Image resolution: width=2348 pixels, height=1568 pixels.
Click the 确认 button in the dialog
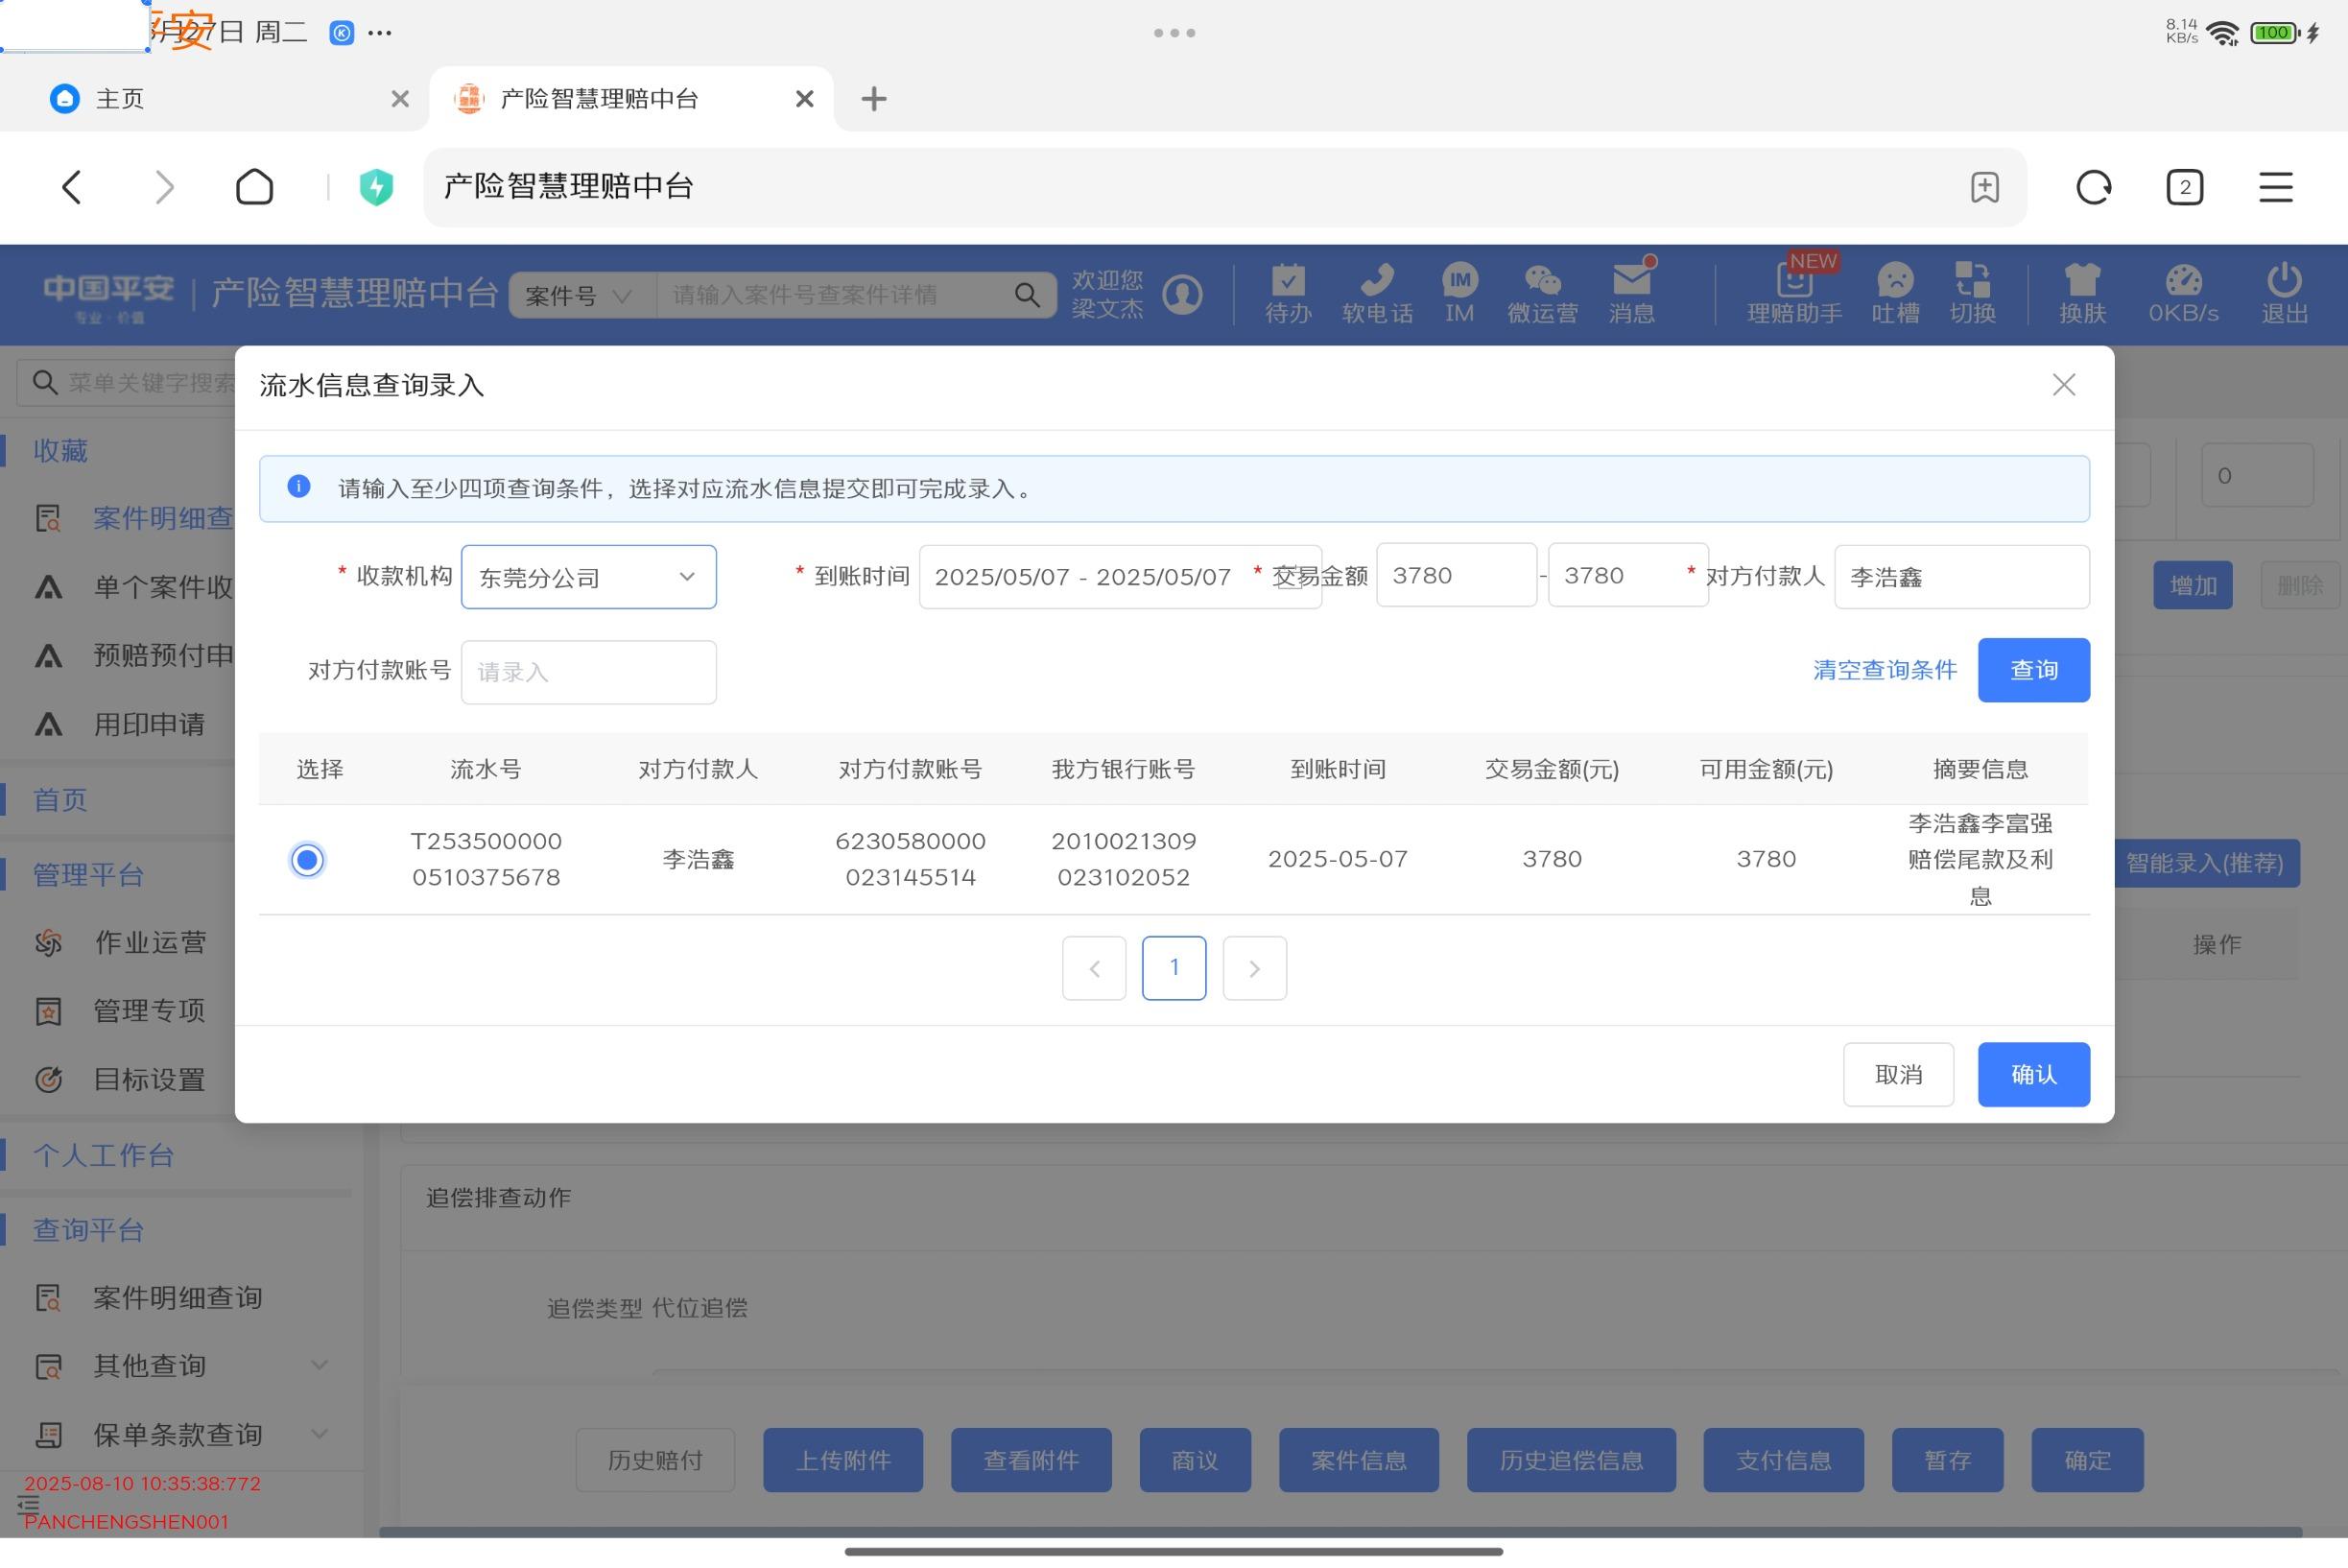coord(2033,1075)
